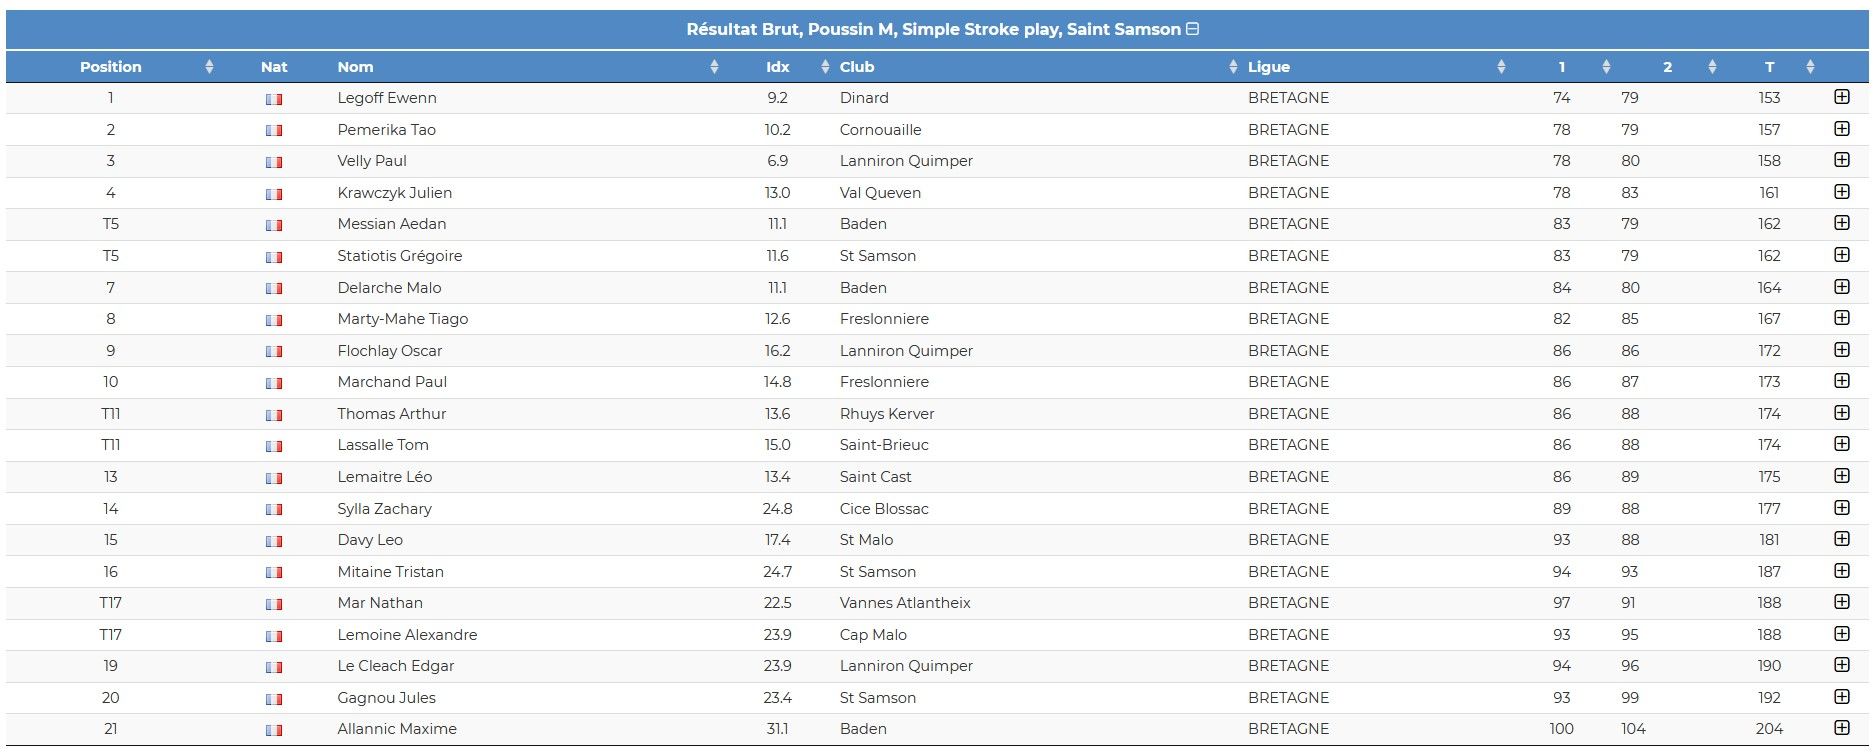The width and height of the screenshot is (1876, 753).
Task: Open plus icon on Mitaine Tristan row
Action: (1842, 571)
